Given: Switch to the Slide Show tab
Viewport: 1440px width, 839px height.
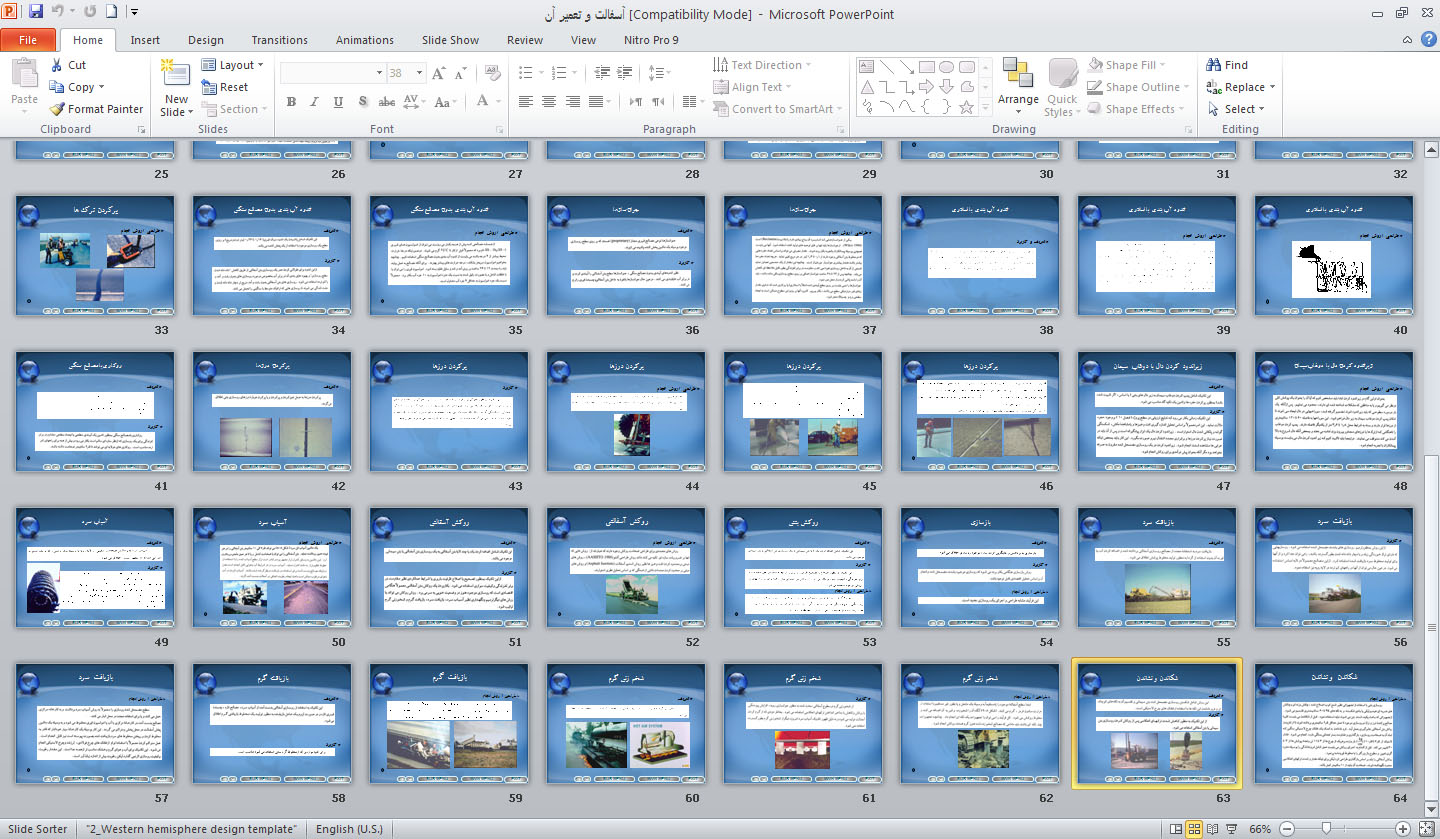Looking at the screenshot, I should click(450, 40).
